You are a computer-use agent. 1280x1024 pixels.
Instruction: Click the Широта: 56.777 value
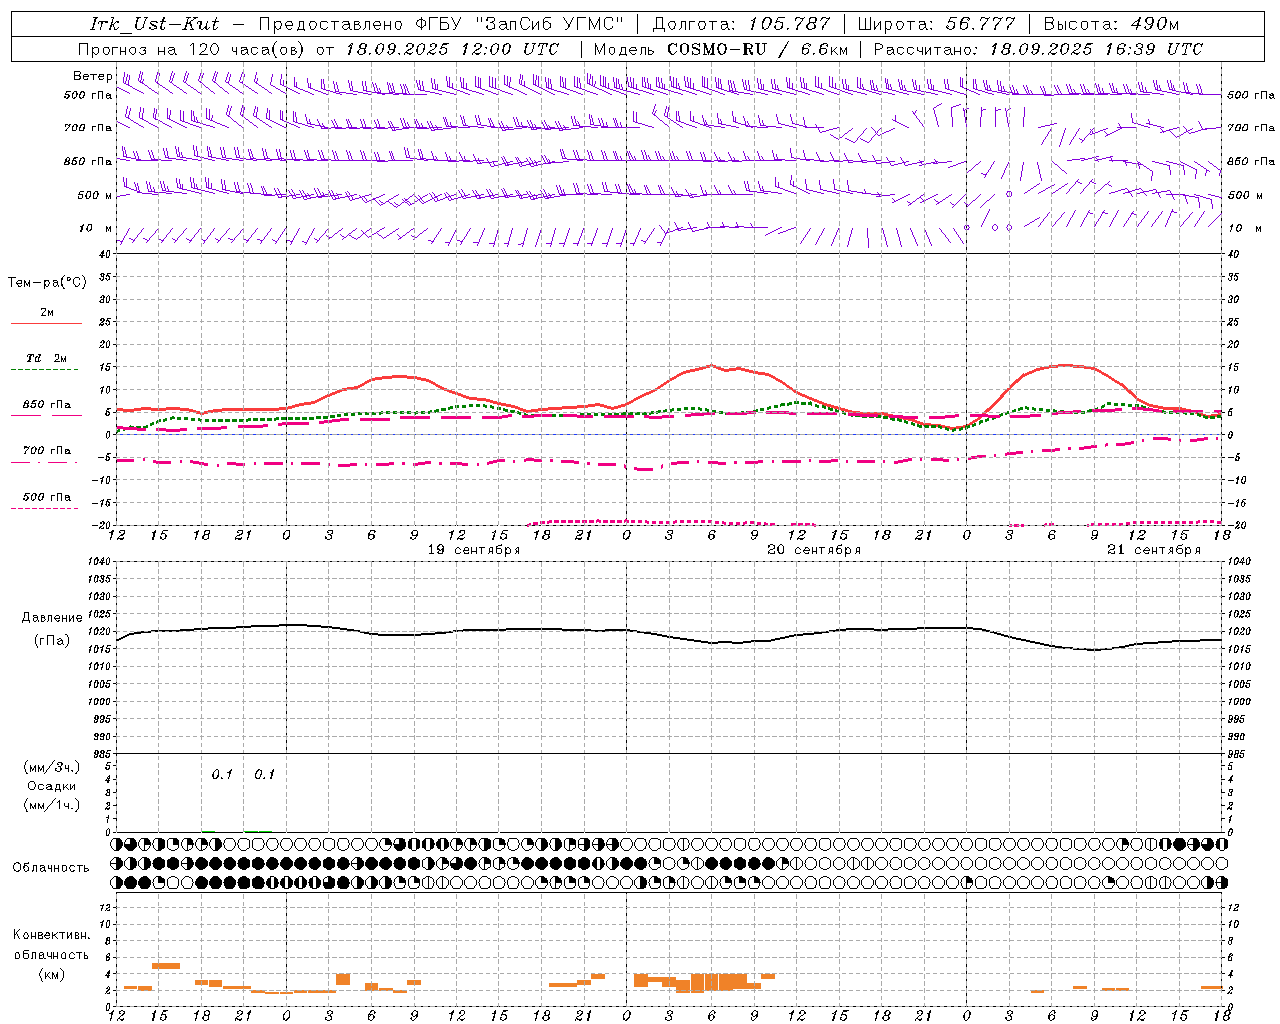click(x=936, y=24)
